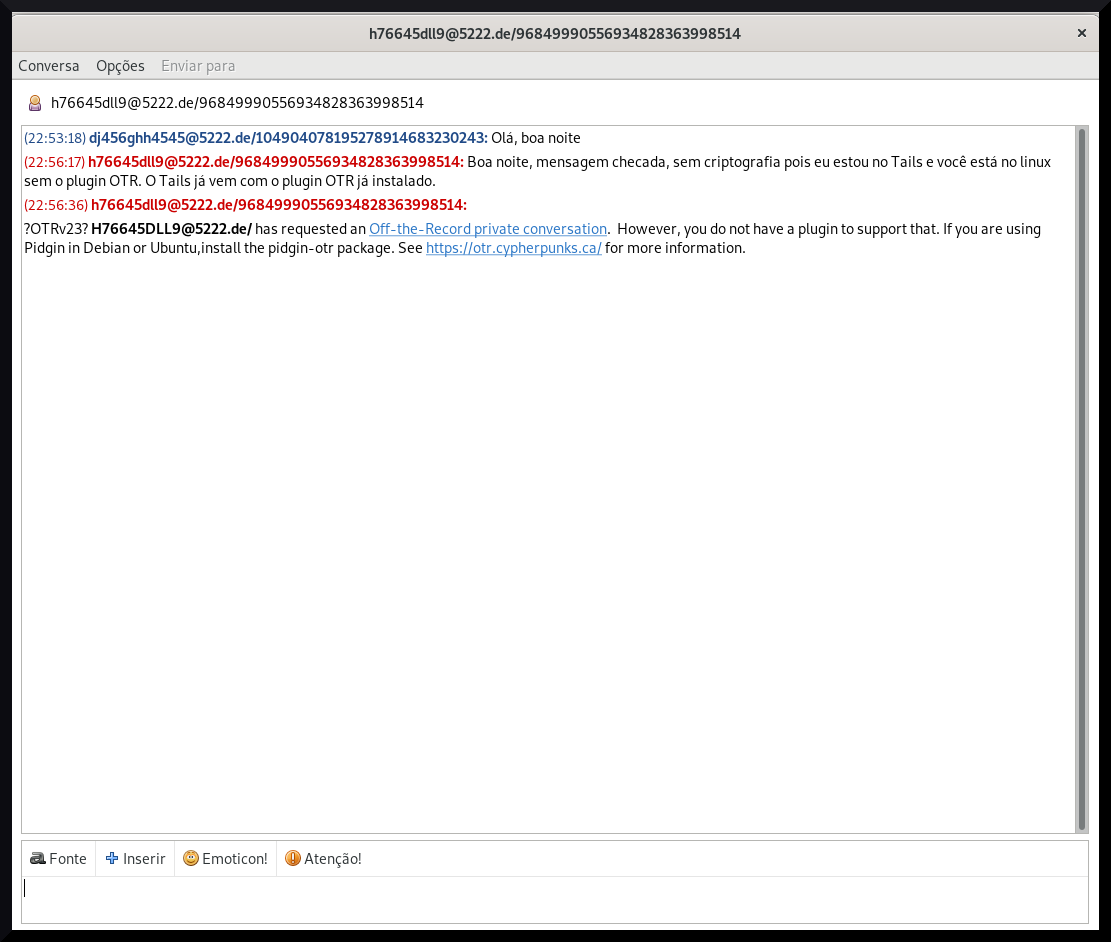Screen dimensions: 1111x942
Task: Click the 22:53:18 timestamp
Action: click(55, 138)
